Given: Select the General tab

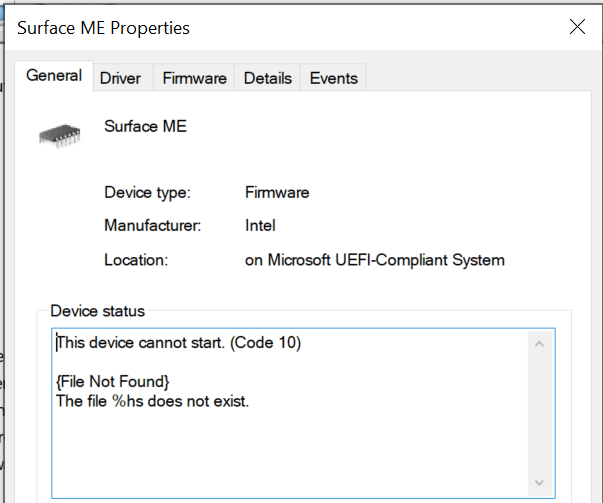Looking at the screenshot, I should (x=54, y=76).
